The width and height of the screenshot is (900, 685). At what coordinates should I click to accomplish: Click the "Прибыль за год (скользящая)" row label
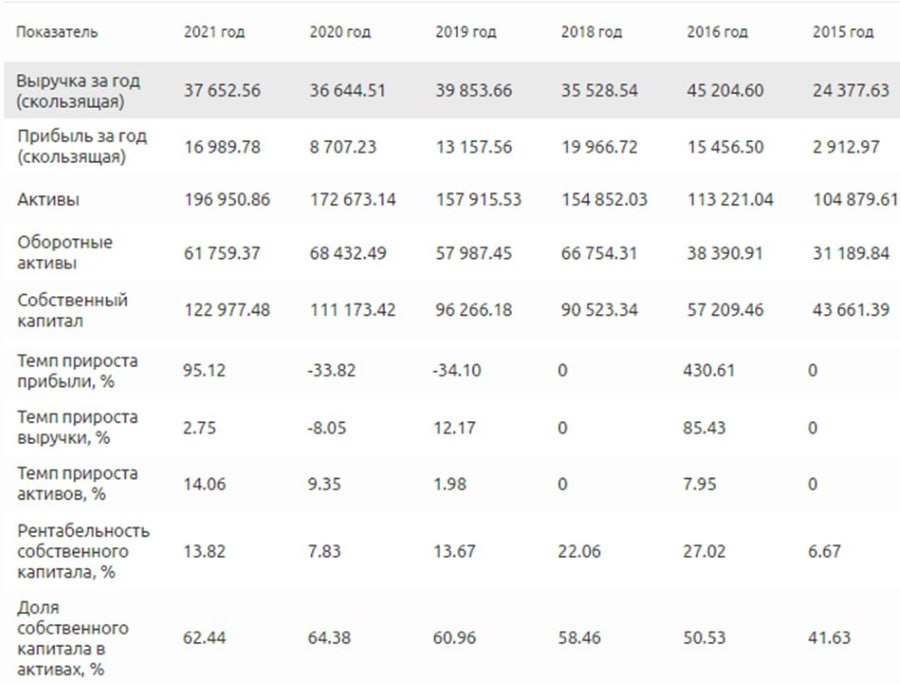pos(81,147)
